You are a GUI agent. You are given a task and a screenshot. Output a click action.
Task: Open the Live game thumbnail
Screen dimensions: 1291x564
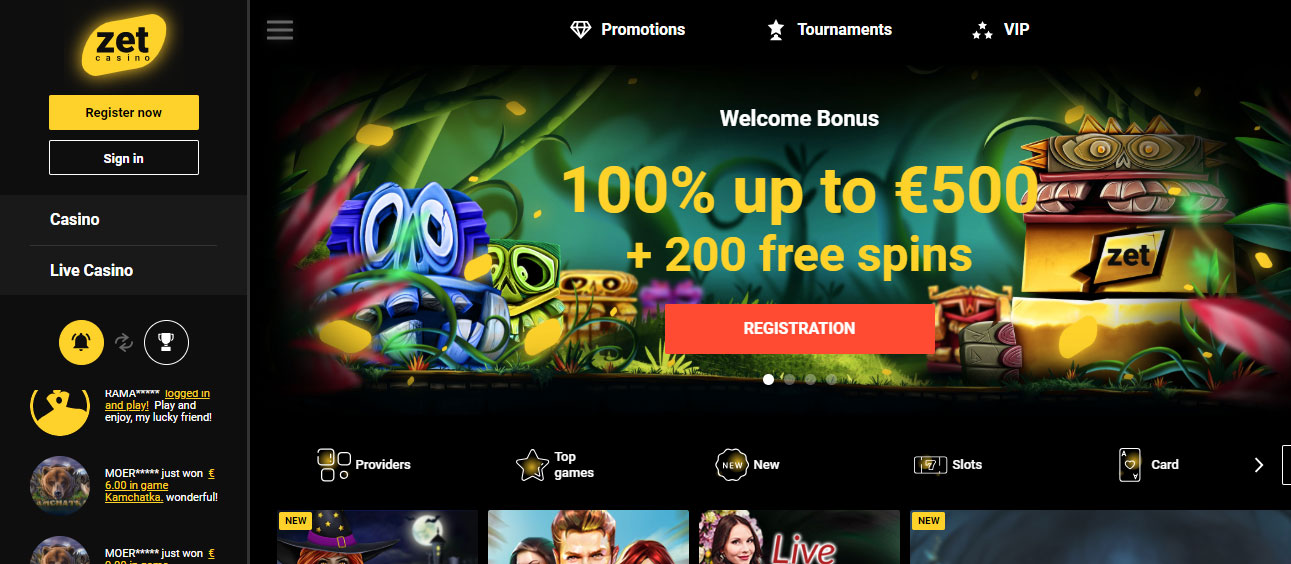click(800, 537)
